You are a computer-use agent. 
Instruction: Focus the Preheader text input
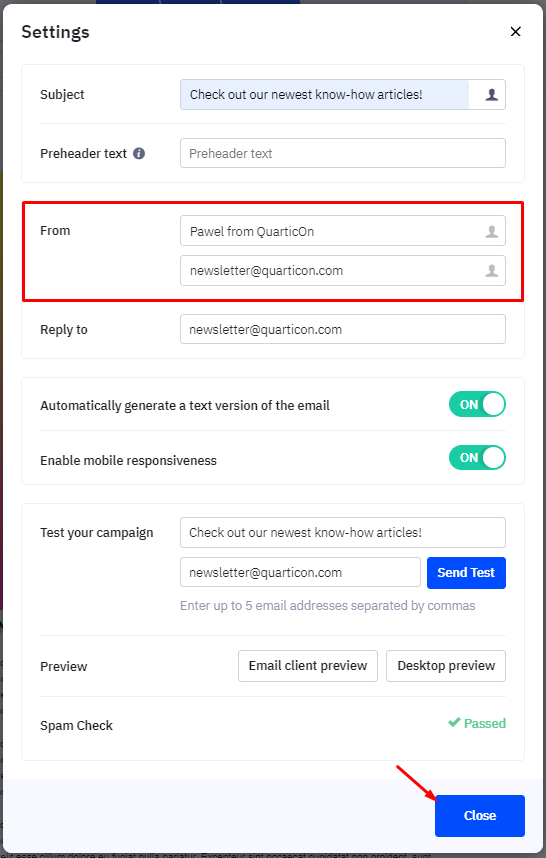pyautogui.click(x=343, y=153)
